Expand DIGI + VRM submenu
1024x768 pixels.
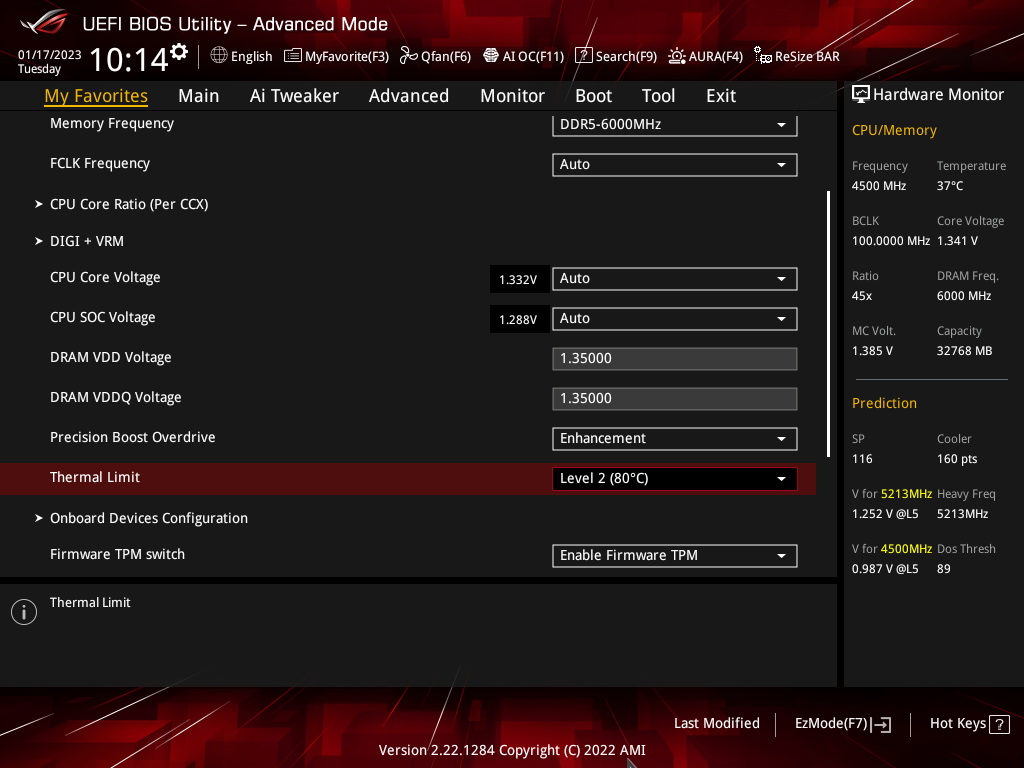(x=87, y=242)
